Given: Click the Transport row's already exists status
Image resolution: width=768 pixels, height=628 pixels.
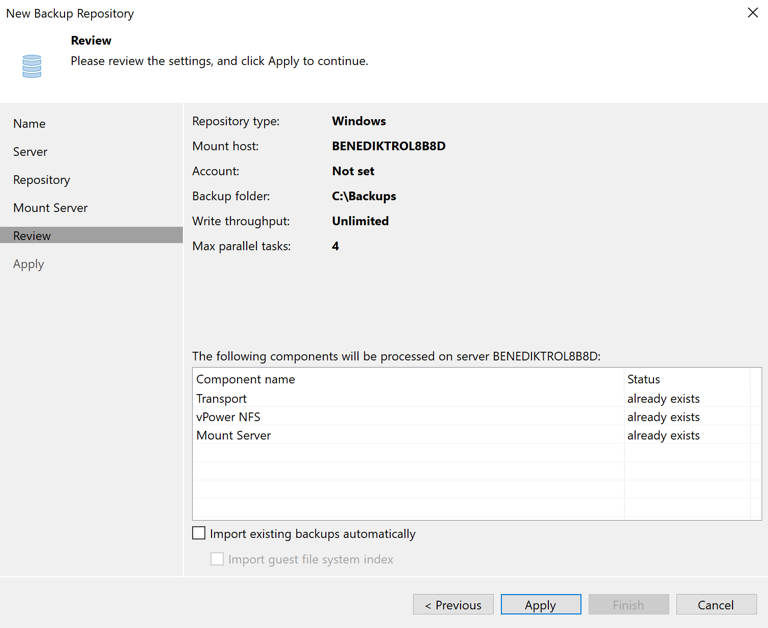Looking at the screenshot, I should point(663,398).
